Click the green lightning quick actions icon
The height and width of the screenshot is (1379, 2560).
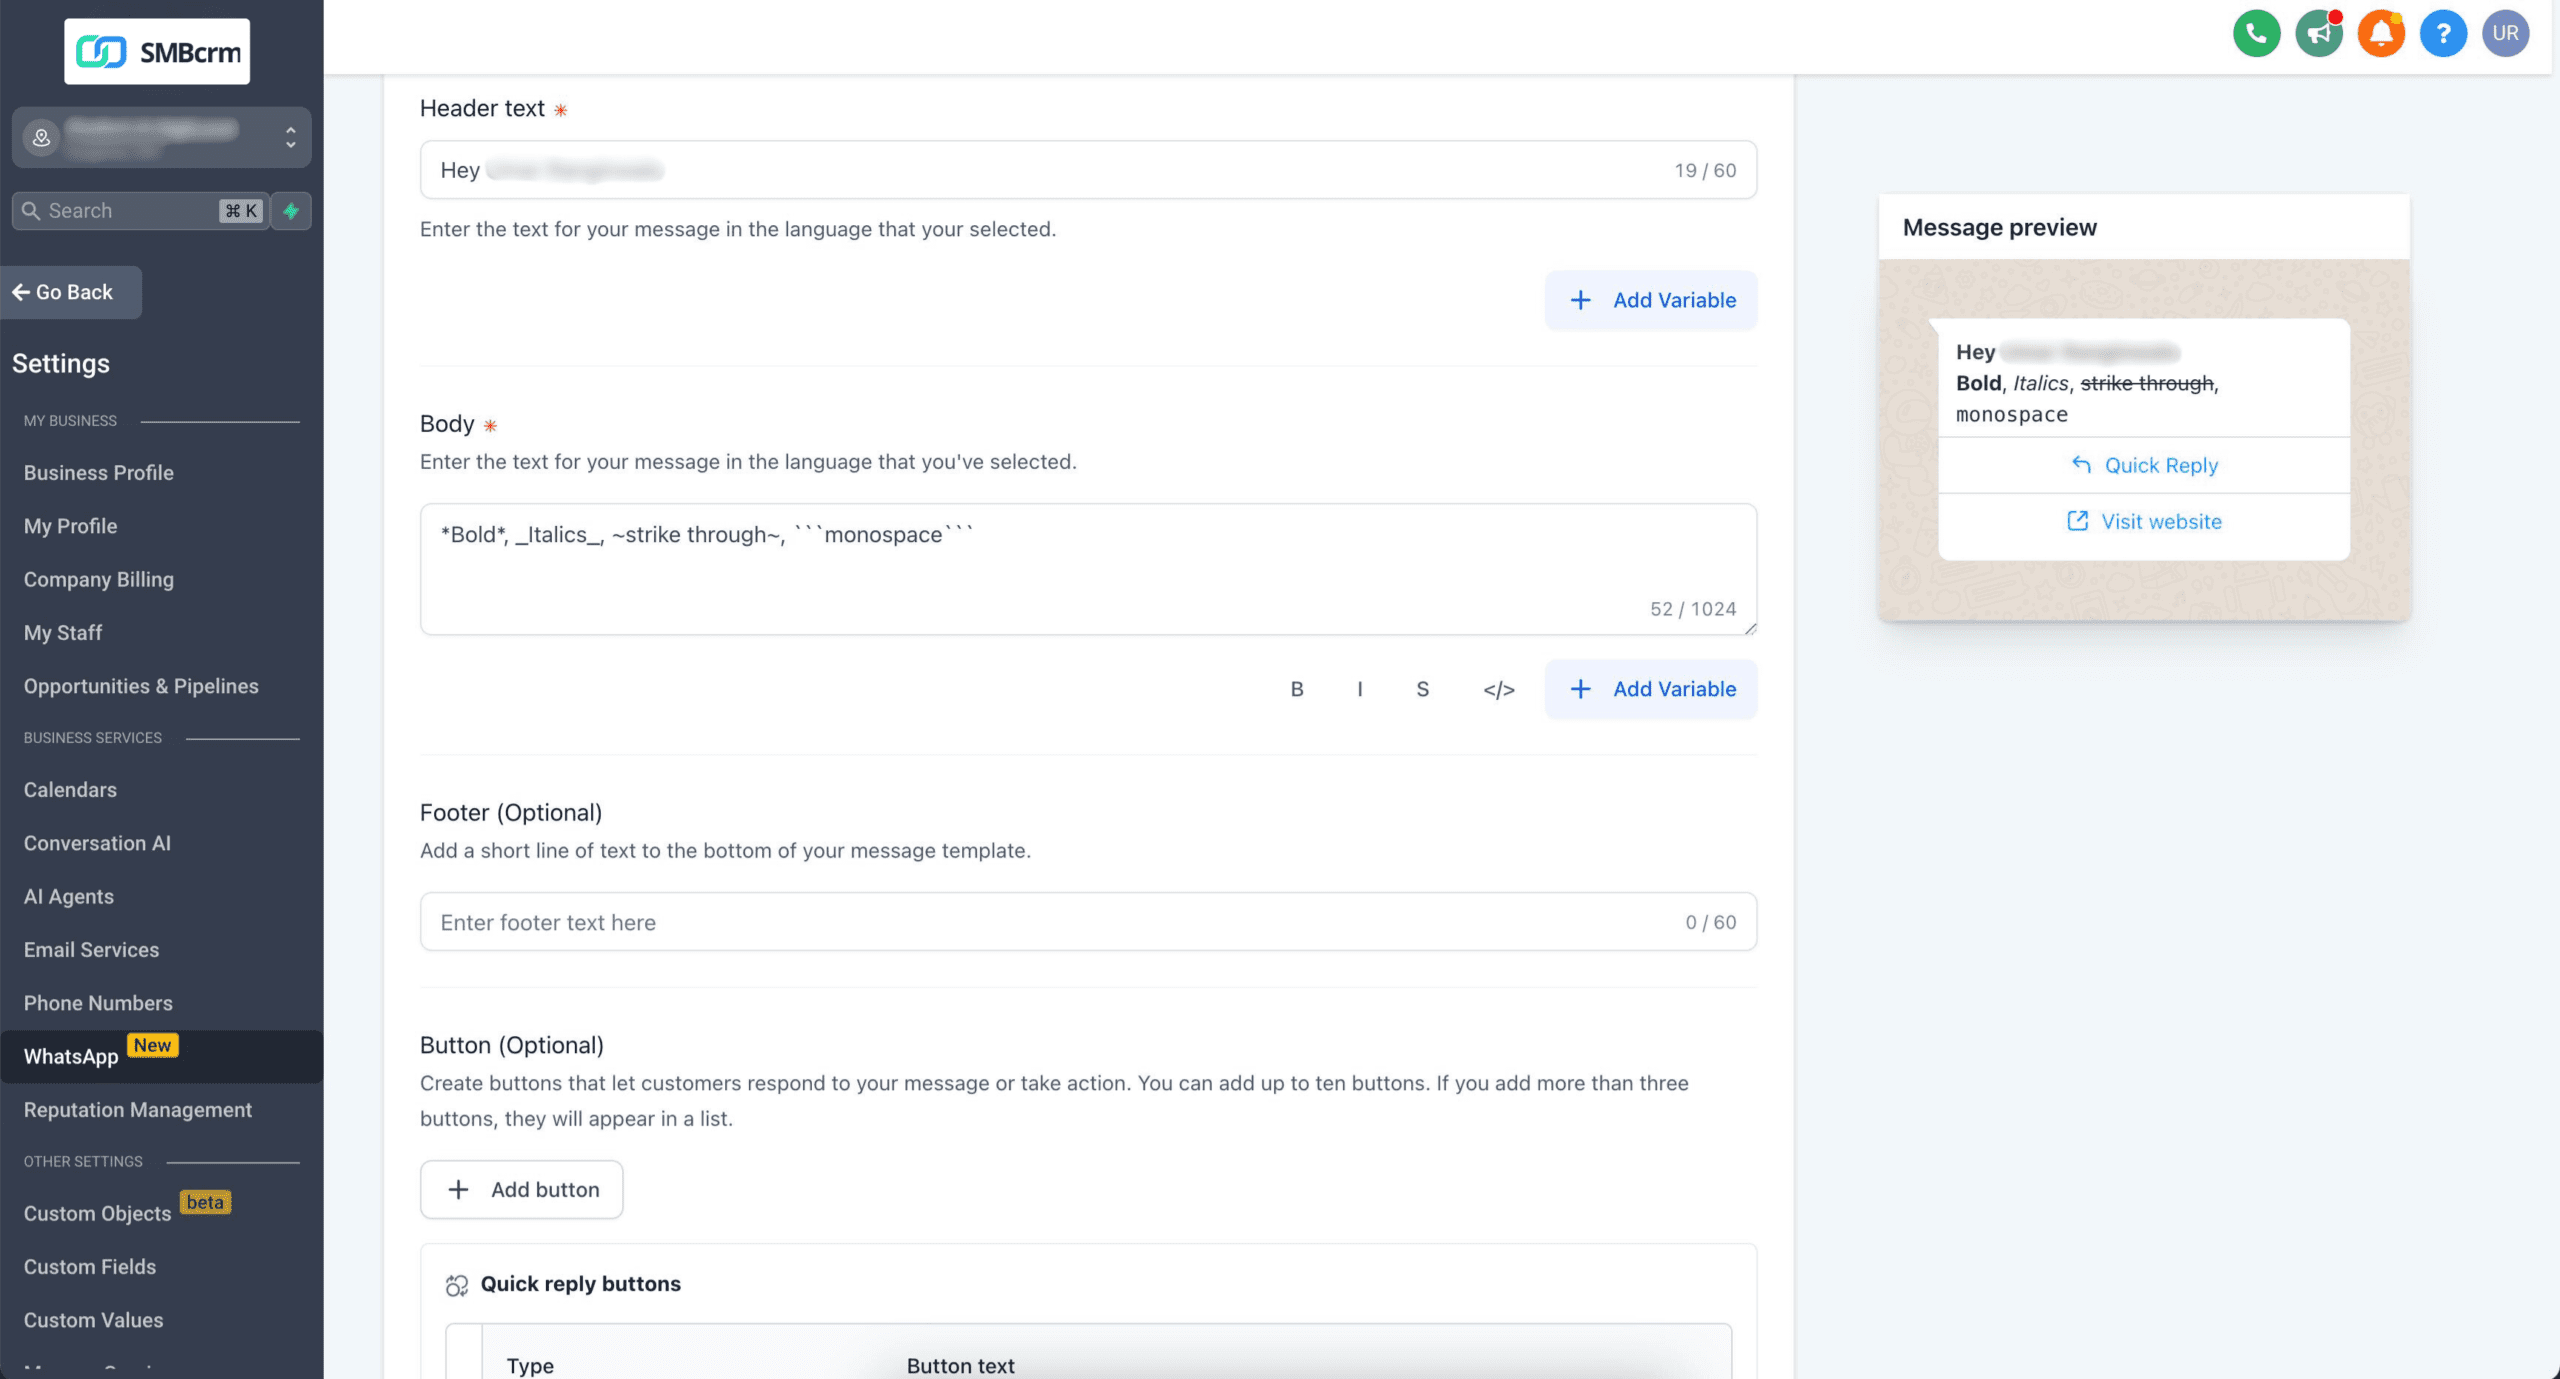pyautogui.click(x=291, y=211)
